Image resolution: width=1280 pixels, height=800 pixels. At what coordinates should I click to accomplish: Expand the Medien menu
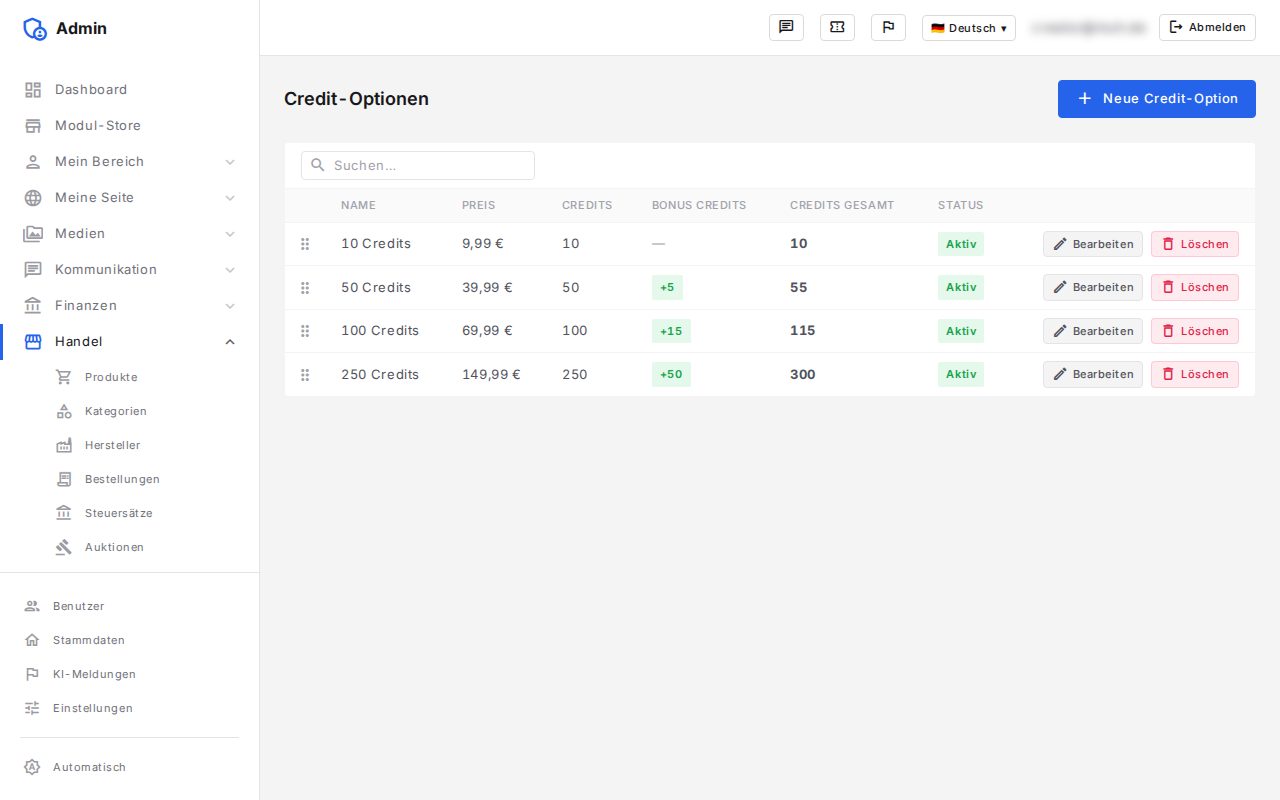click(129, 234)
